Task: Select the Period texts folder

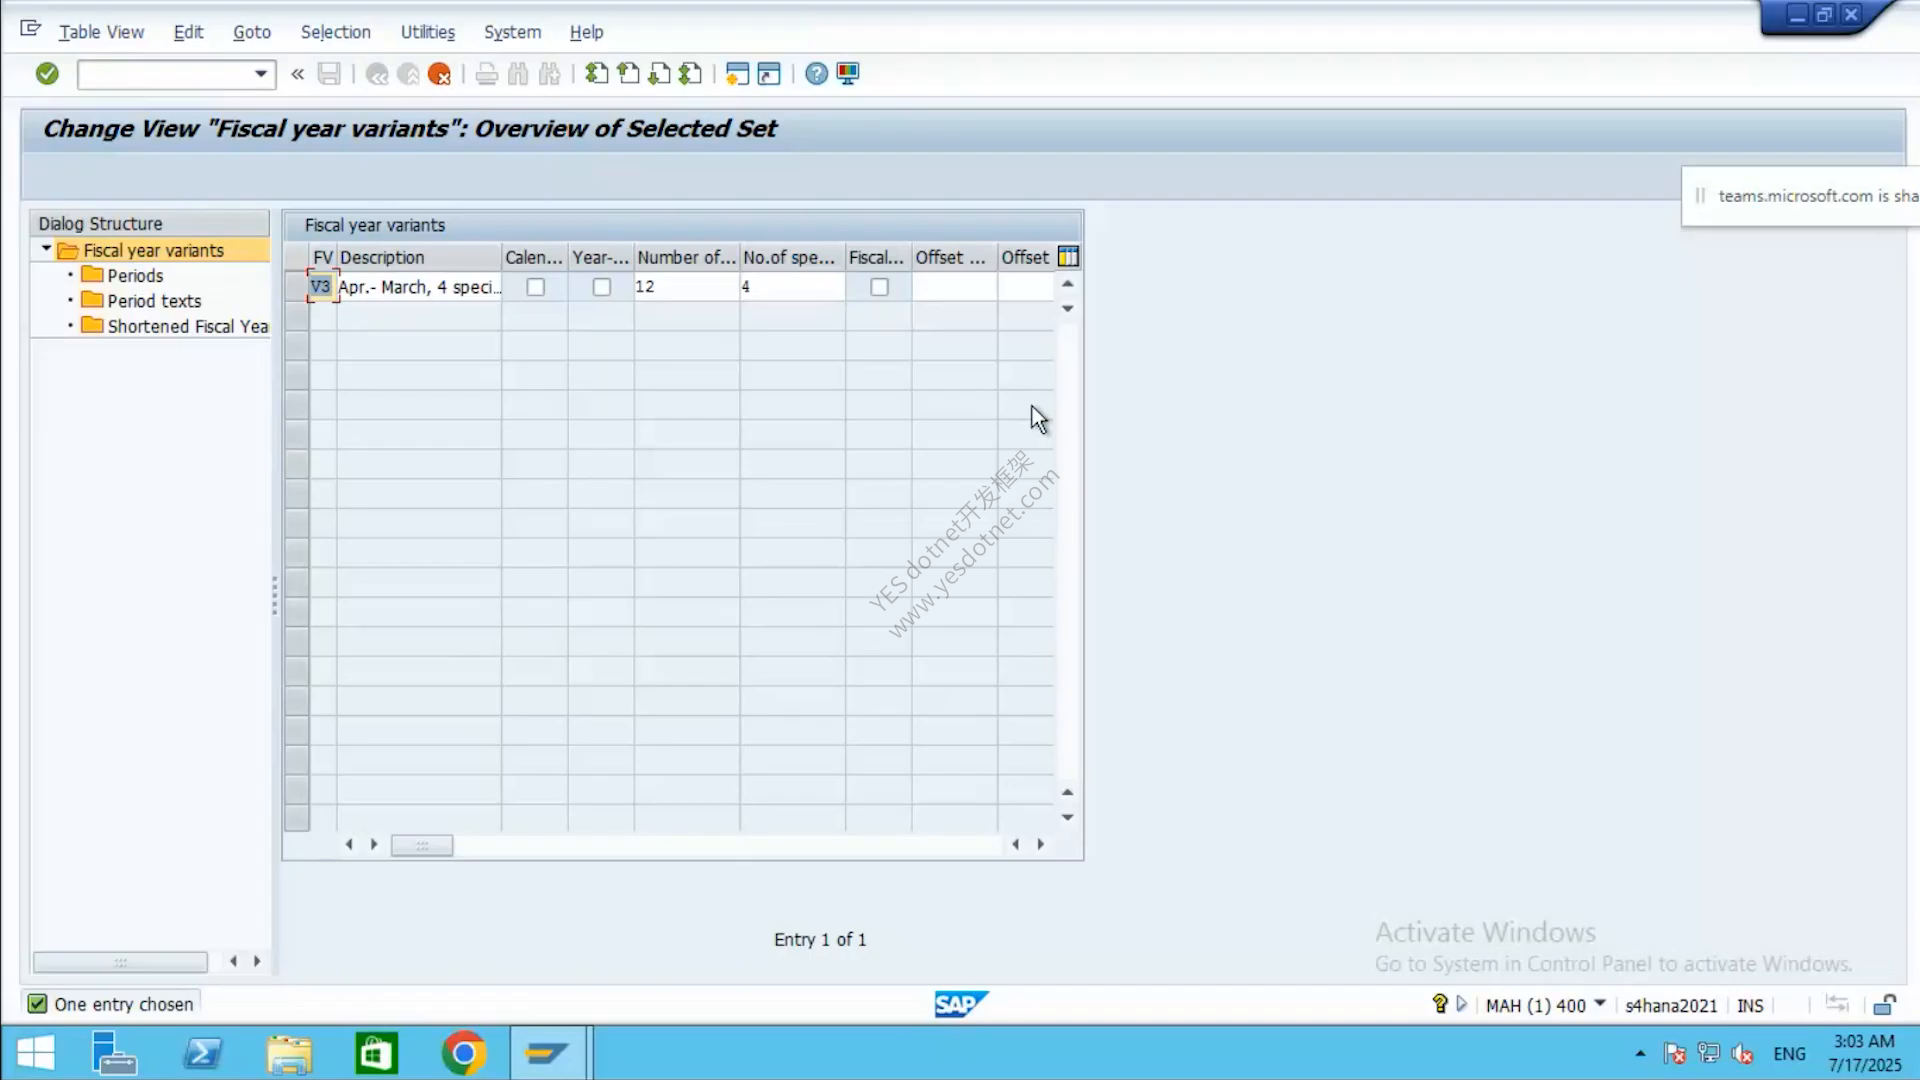Action: point(142,300)
